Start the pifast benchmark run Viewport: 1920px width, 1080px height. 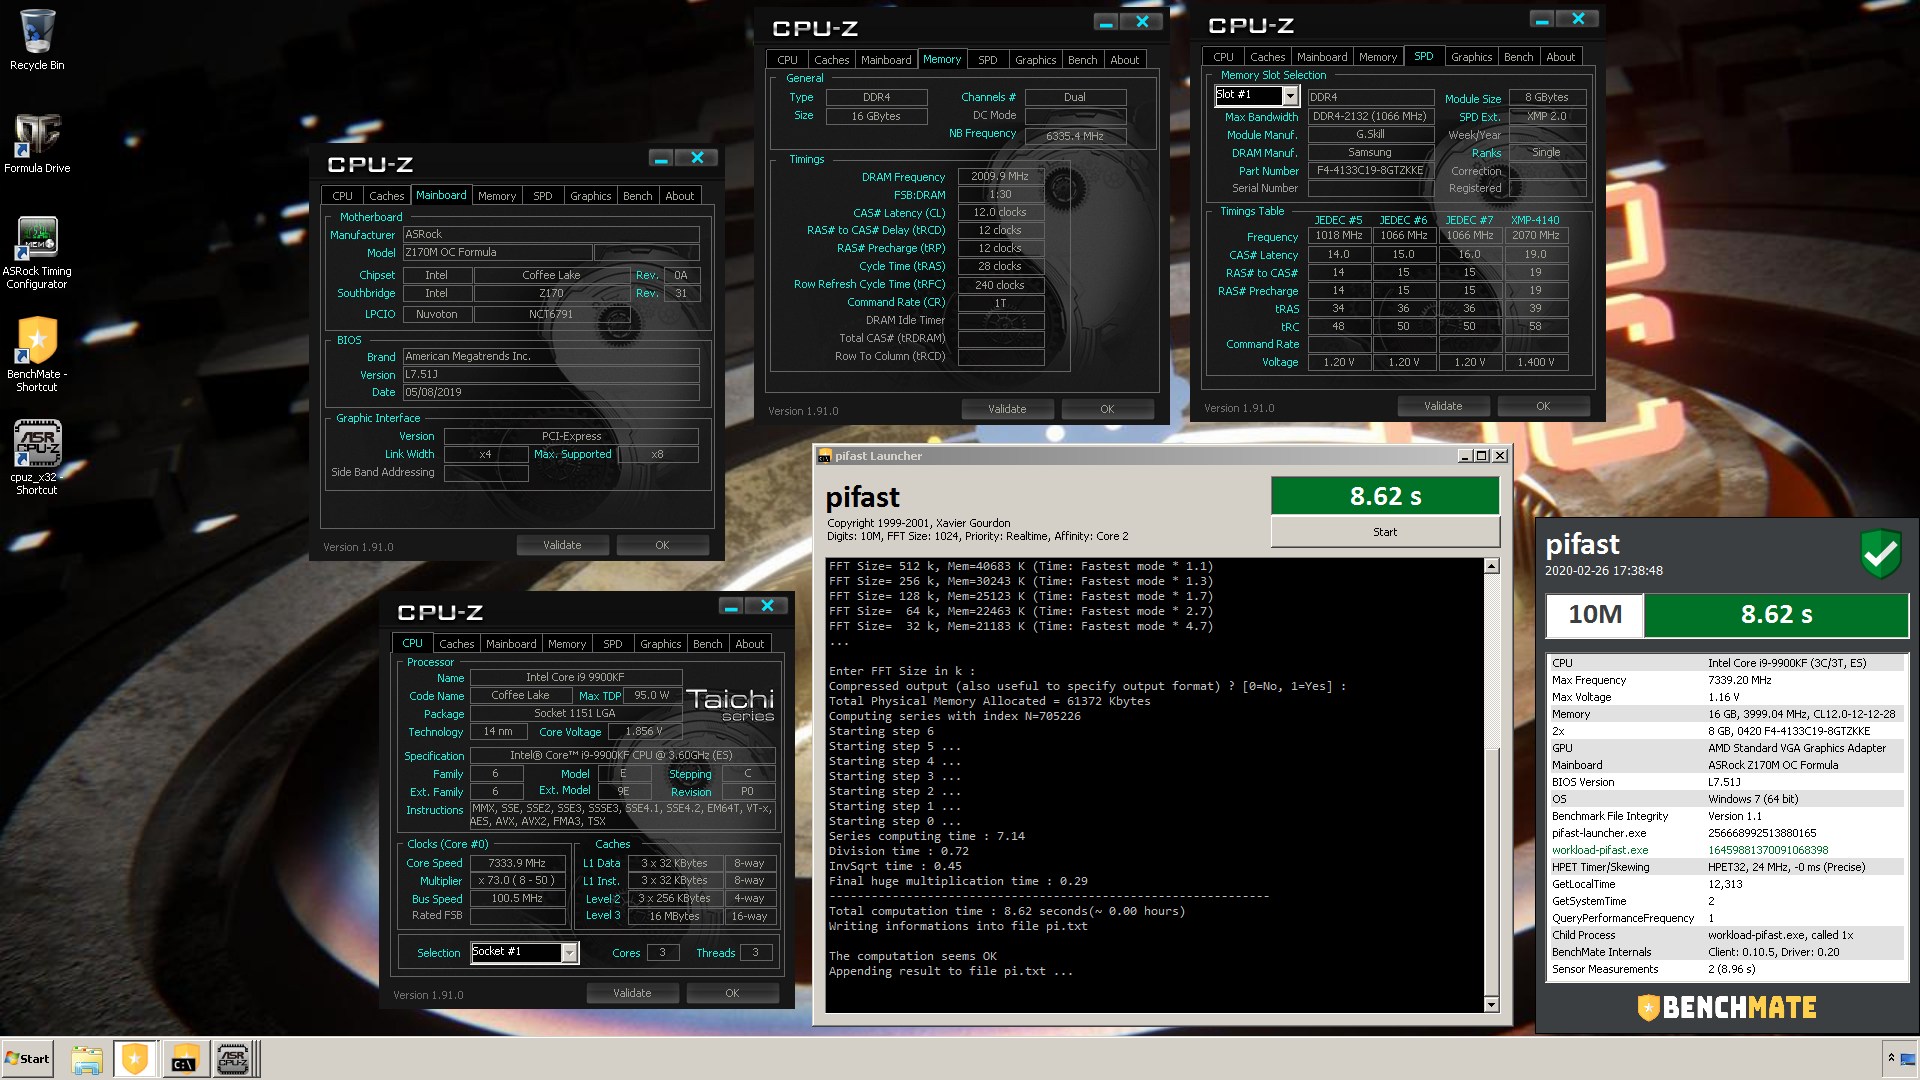pyautogui.click(x=1385, y=532)
